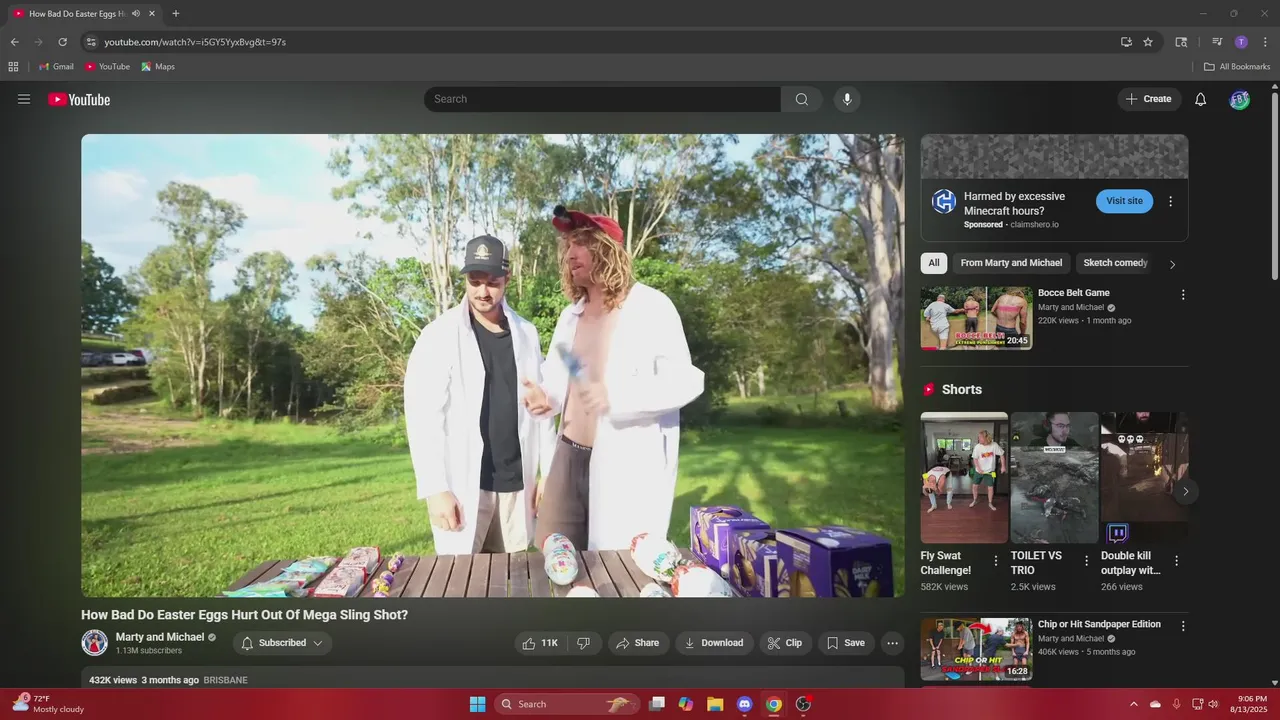This screenshot has width=1280, height=720.
Task: Reload the page in Chrome
Action: tap(62, 42)
